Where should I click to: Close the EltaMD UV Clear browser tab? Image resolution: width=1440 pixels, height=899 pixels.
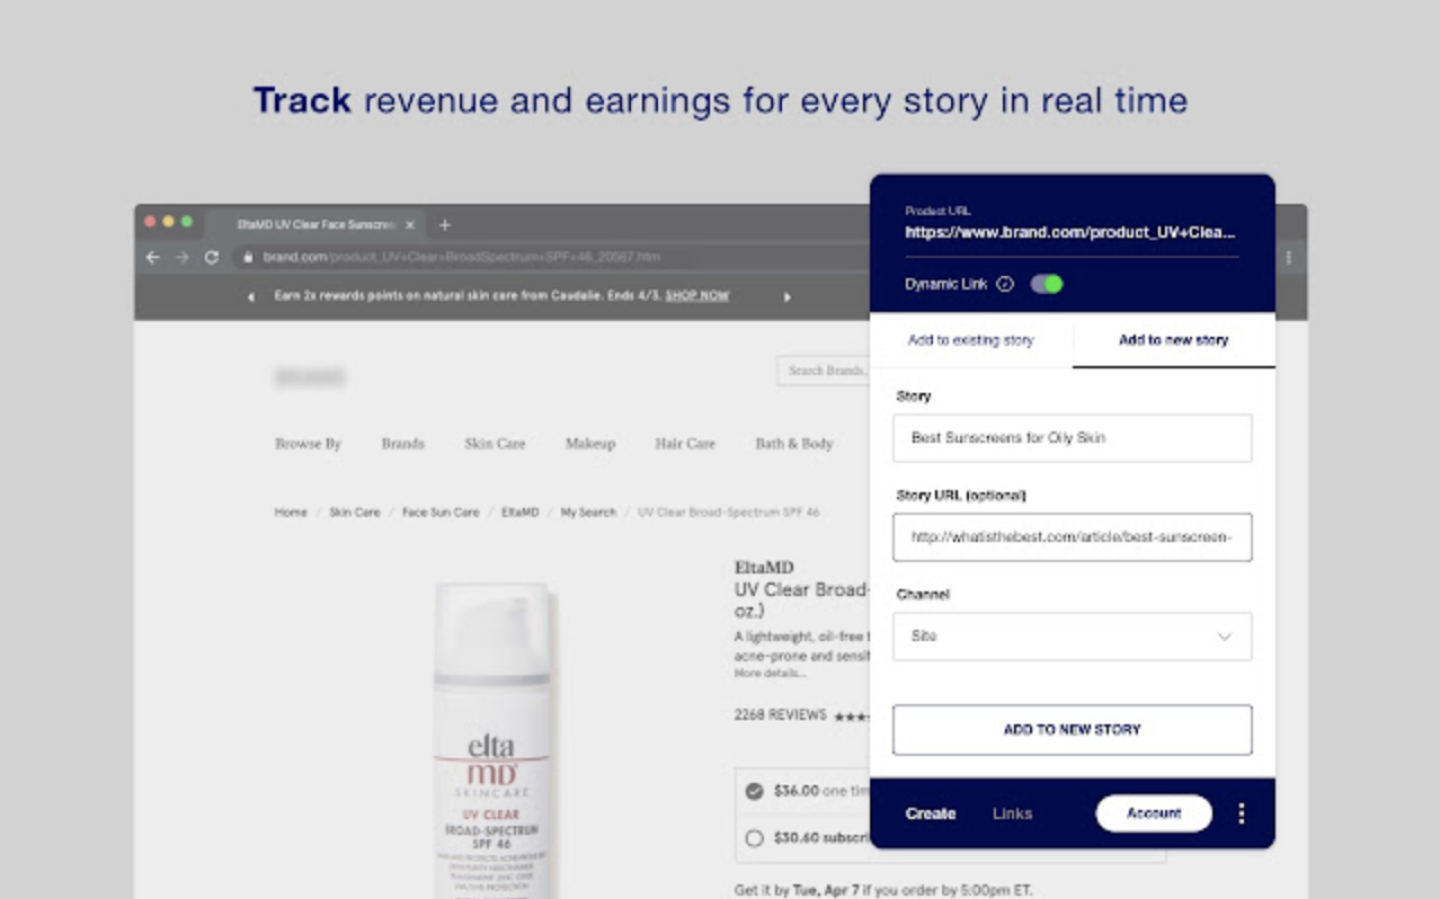click(410, 225)
